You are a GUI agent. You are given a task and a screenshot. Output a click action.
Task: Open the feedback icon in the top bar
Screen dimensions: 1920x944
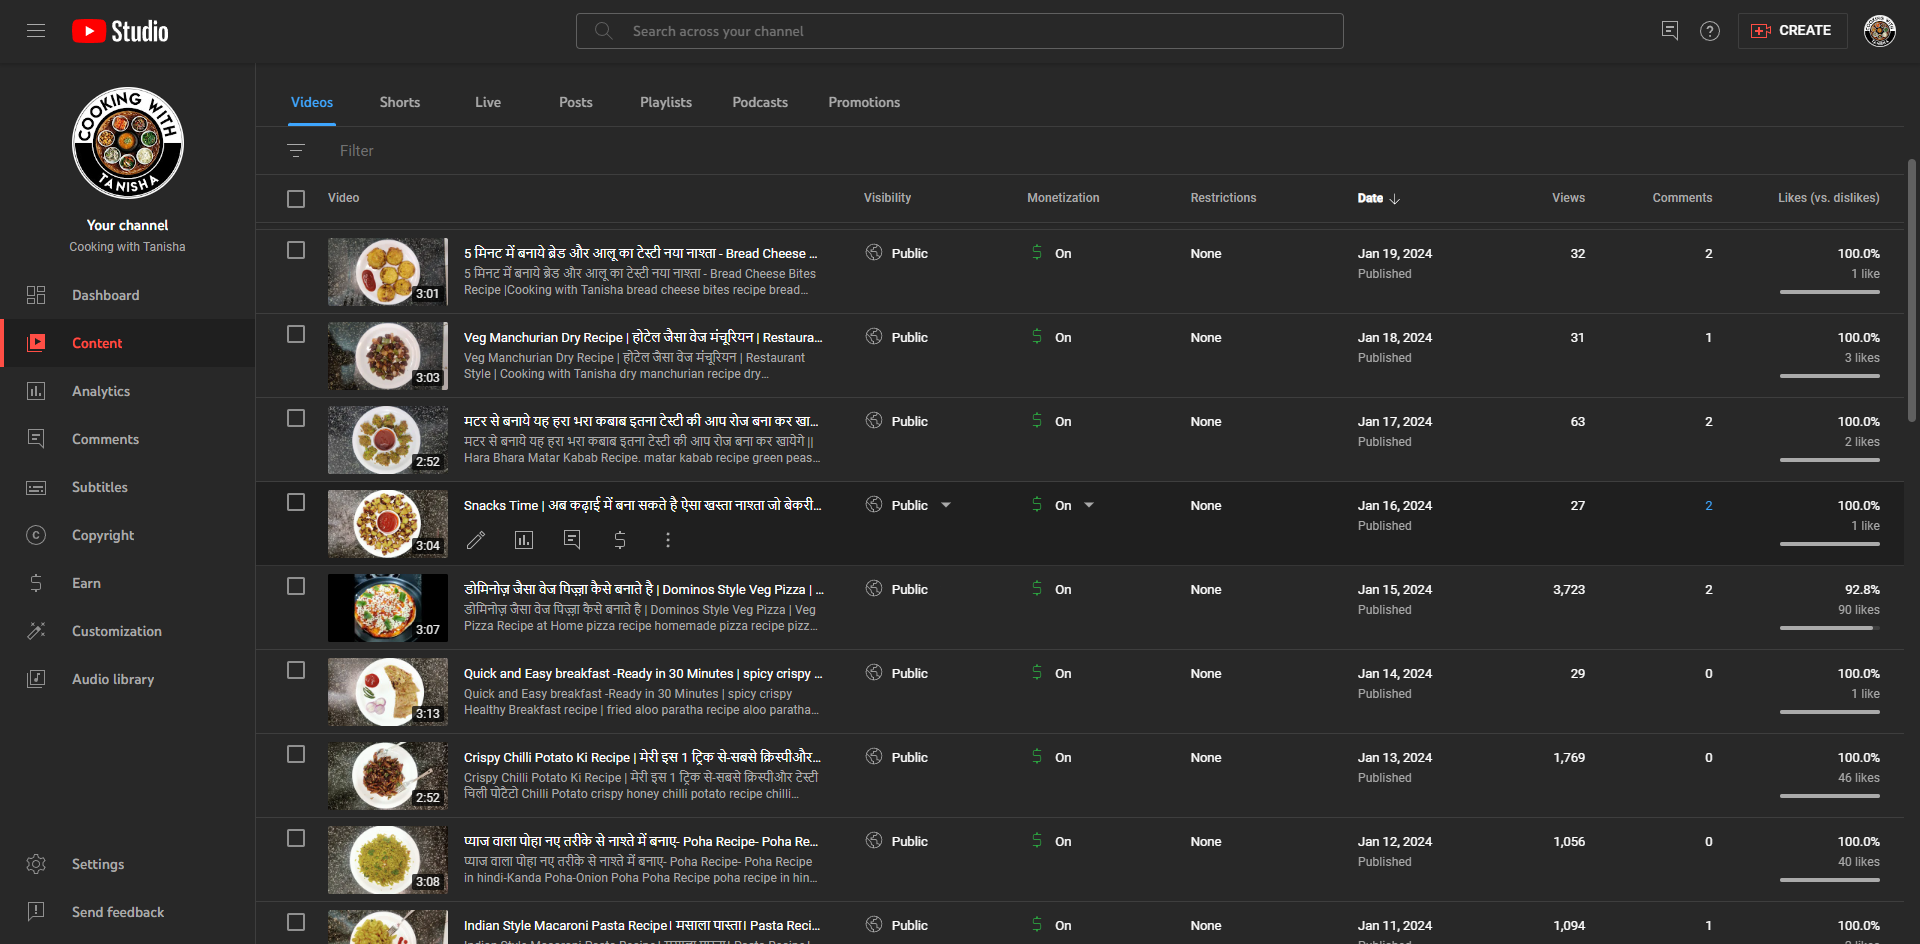click(x=1670, y=31)
